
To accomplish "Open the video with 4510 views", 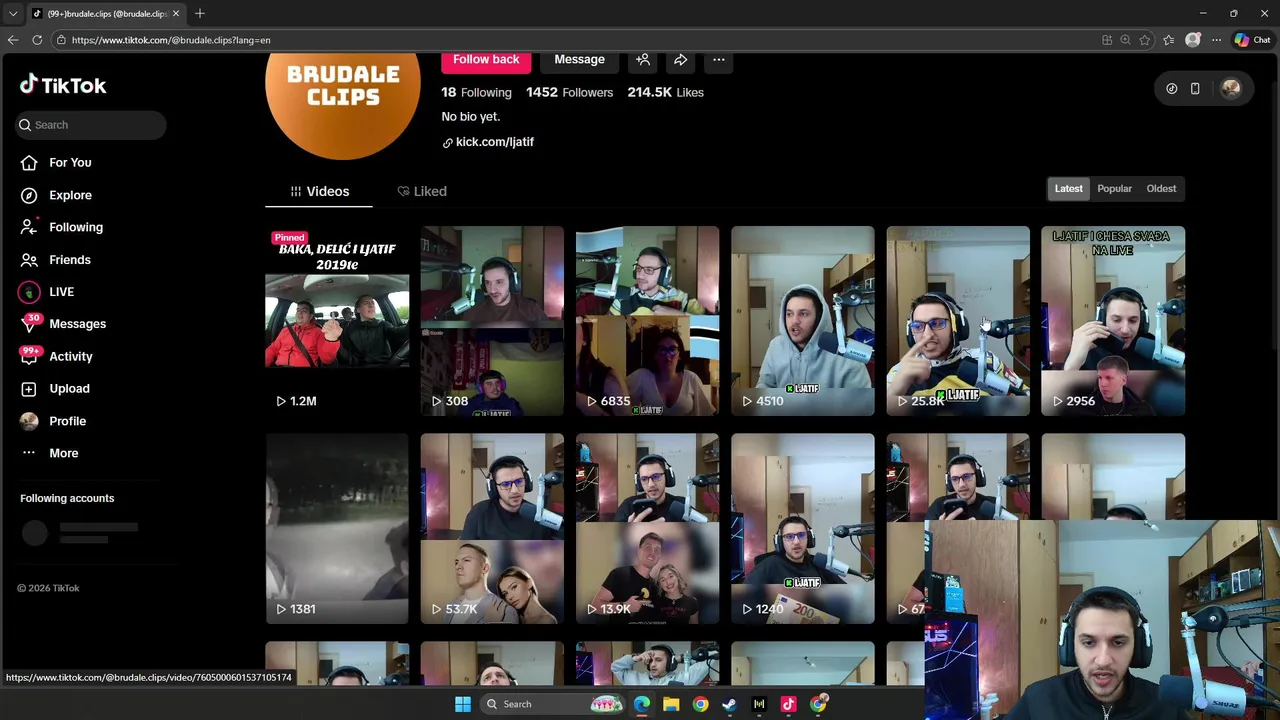I will 802,320.
